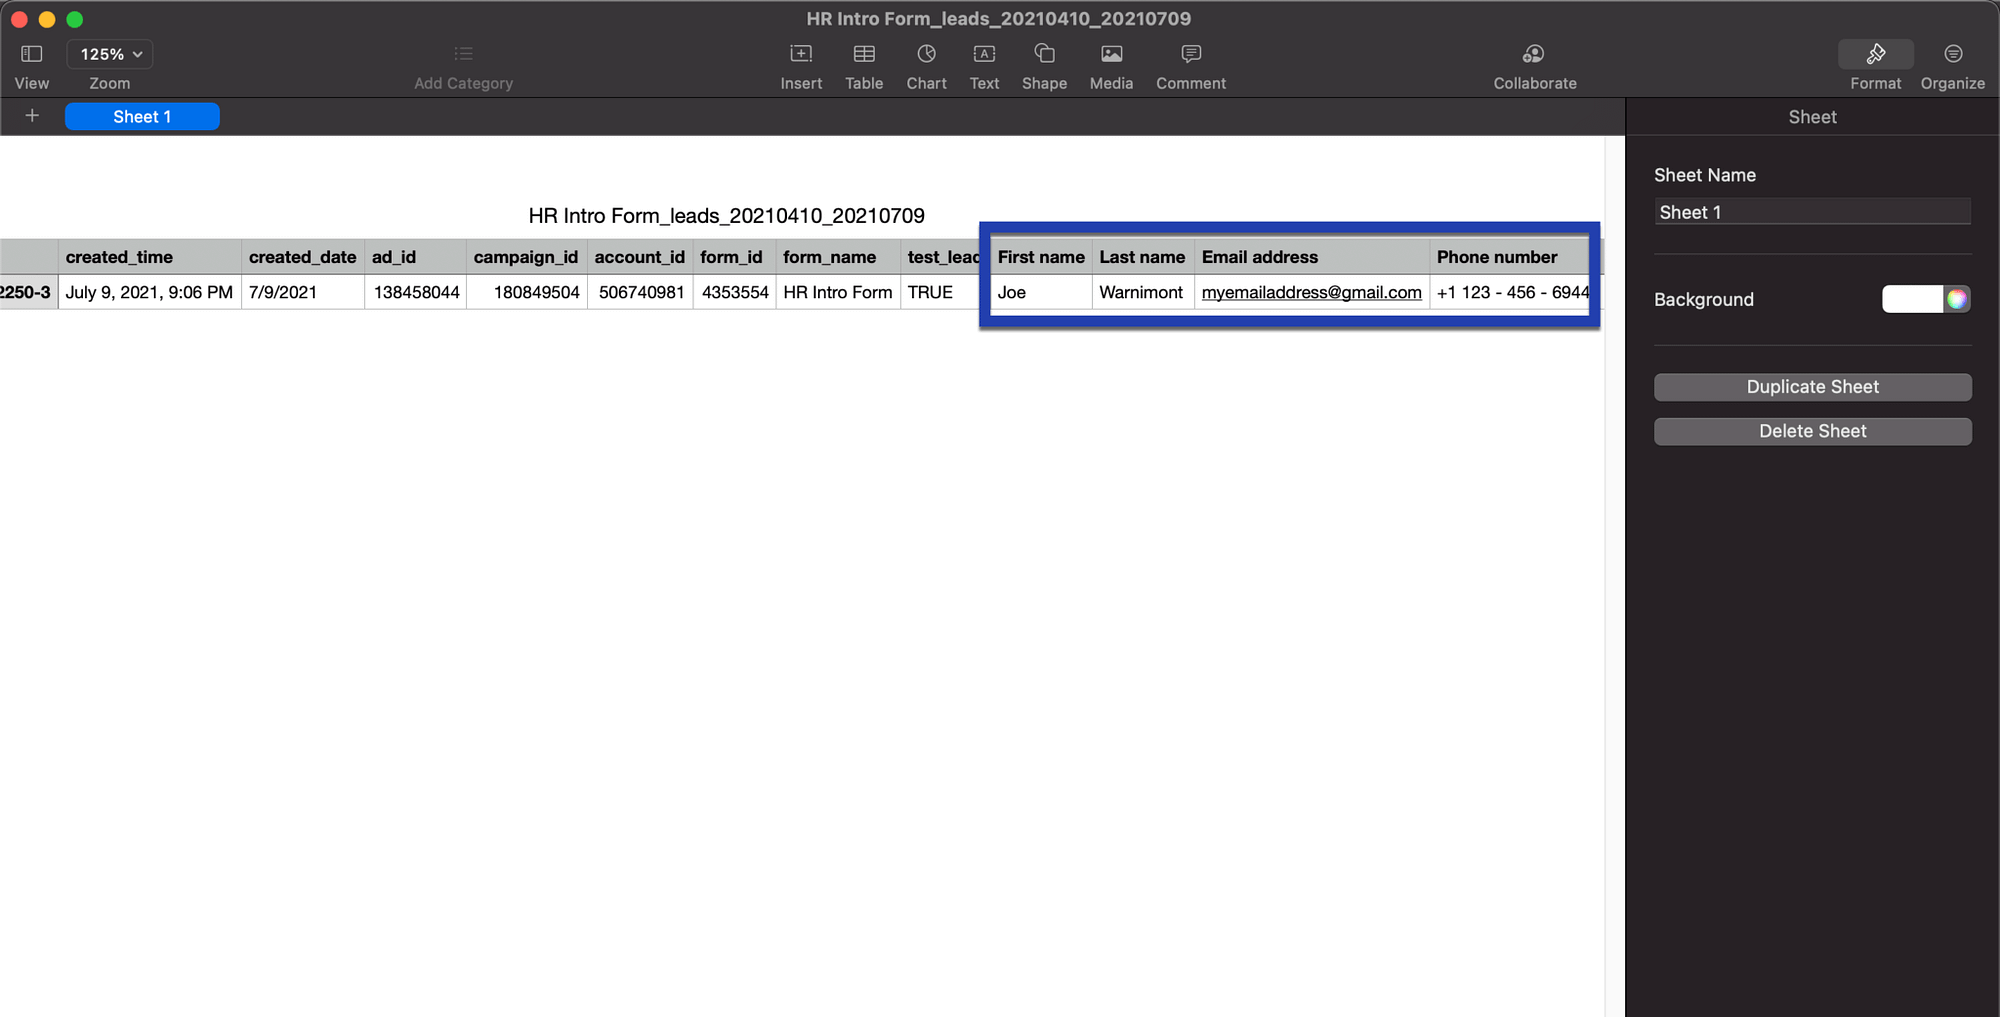The width and height of the screenshot is (2000, 1017).
Task: Click the Sheet Name input field
Action: (1812, 211)
